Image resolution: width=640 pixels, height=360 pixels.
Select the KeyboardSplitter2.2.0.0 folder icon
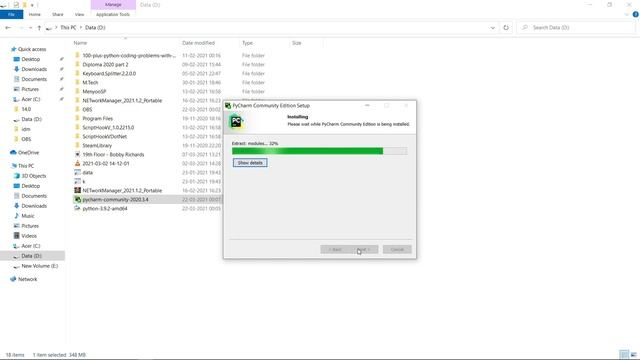(x=77, y=73)
